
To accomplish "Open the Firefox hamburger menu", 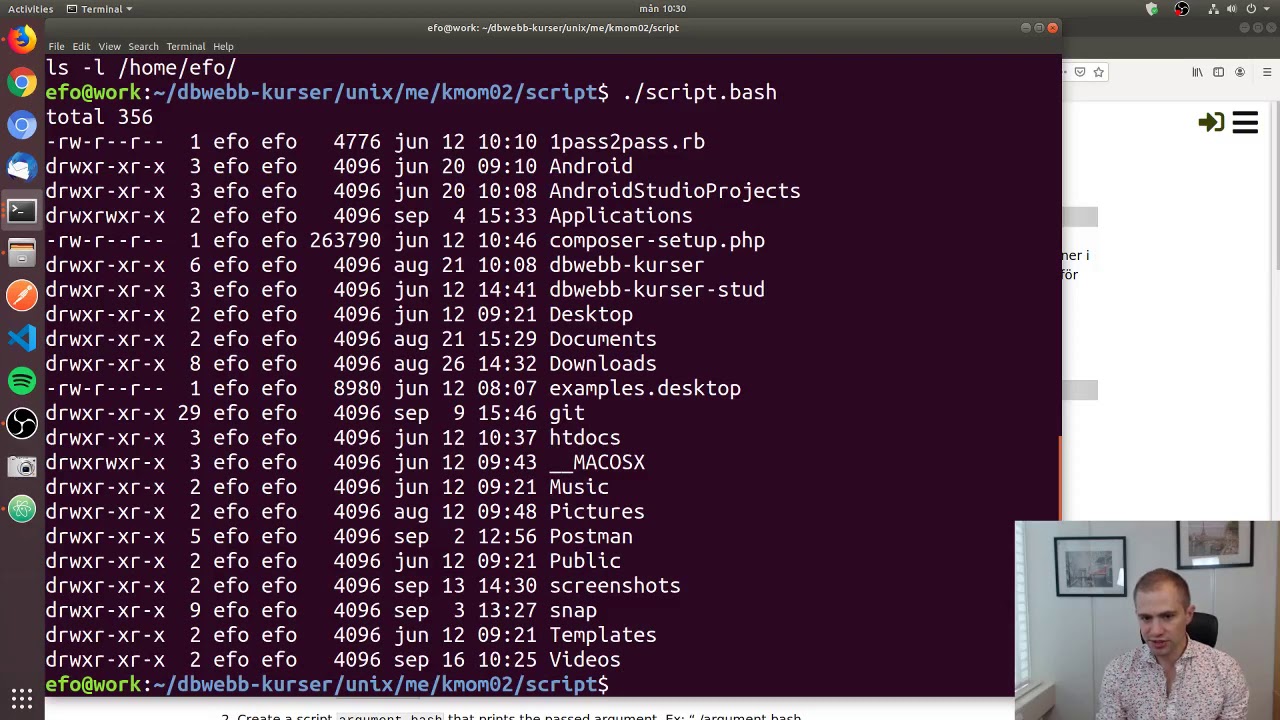I will 1267,72.
